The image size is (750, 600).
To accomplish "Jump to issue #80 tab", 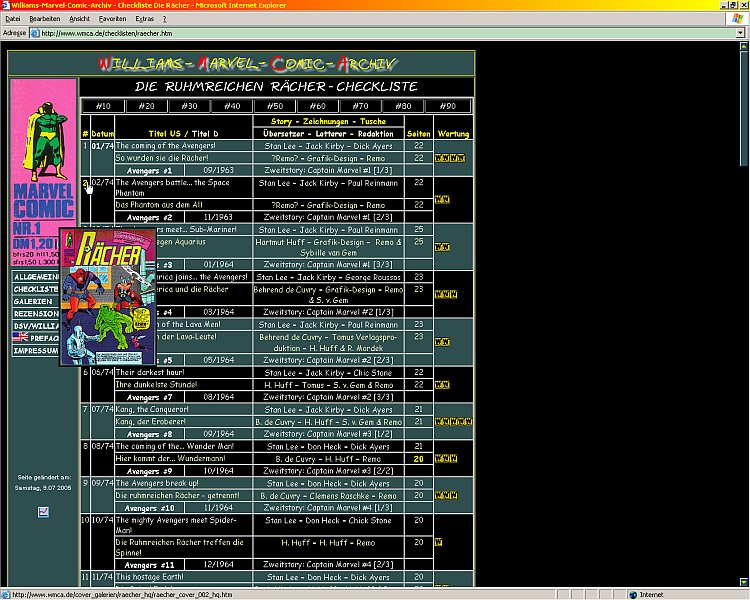I will pyautogui.click(x=403, y=106).
